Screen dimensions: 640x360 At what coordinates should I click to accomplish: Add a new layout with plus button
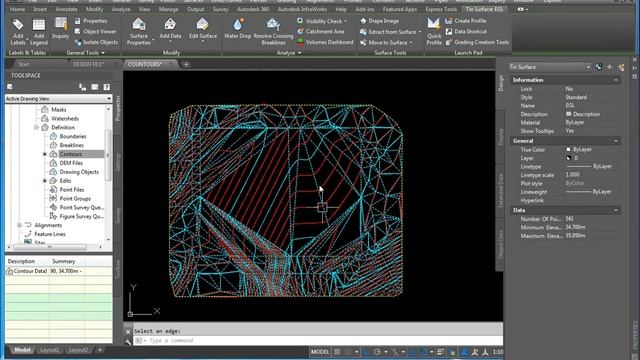click(99, 350)
